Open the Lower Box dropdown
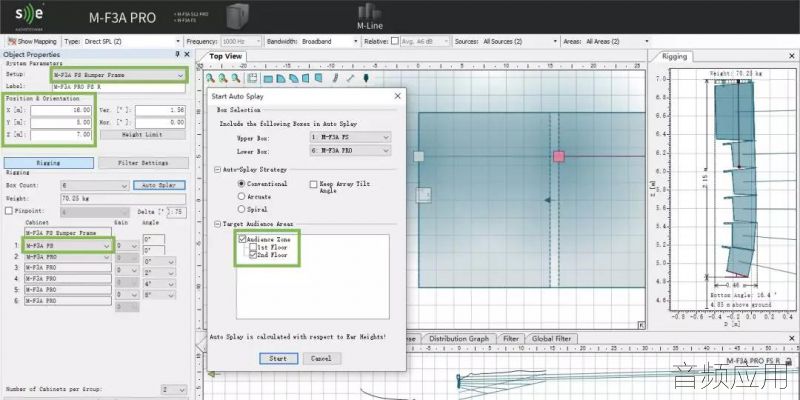 (350, 151)
